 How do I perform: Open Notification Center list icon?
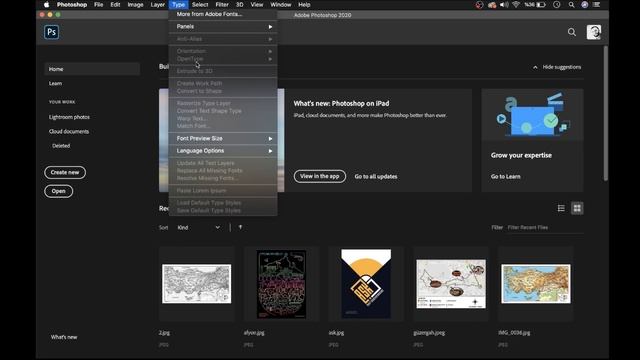tap(596, 5)
